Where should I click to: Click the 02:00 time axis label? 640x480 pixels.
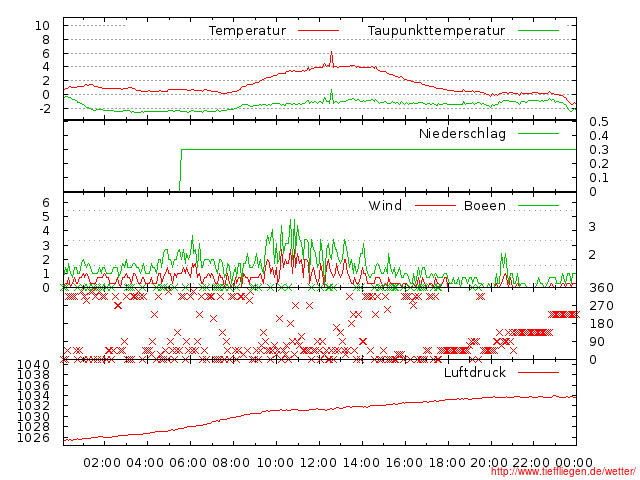pyautogui.click(x=102, y=463)
